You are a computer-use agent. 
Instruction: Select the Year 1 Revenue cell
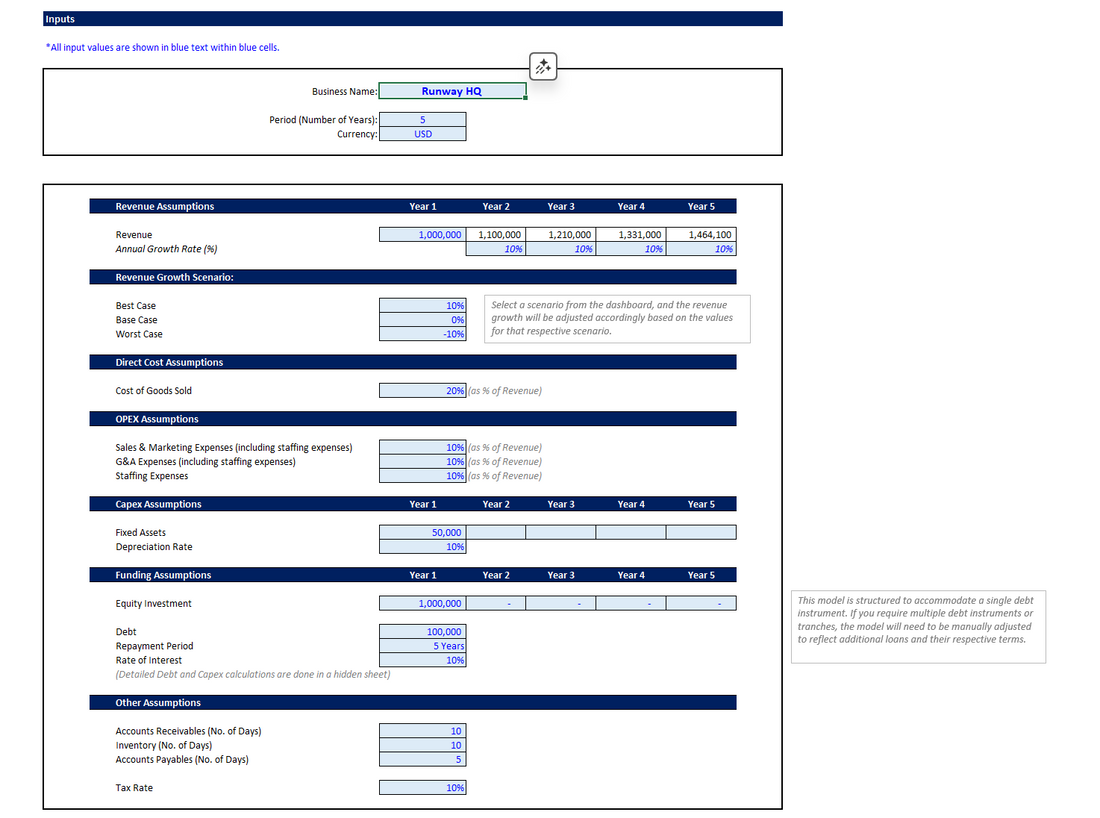[422, 234]
